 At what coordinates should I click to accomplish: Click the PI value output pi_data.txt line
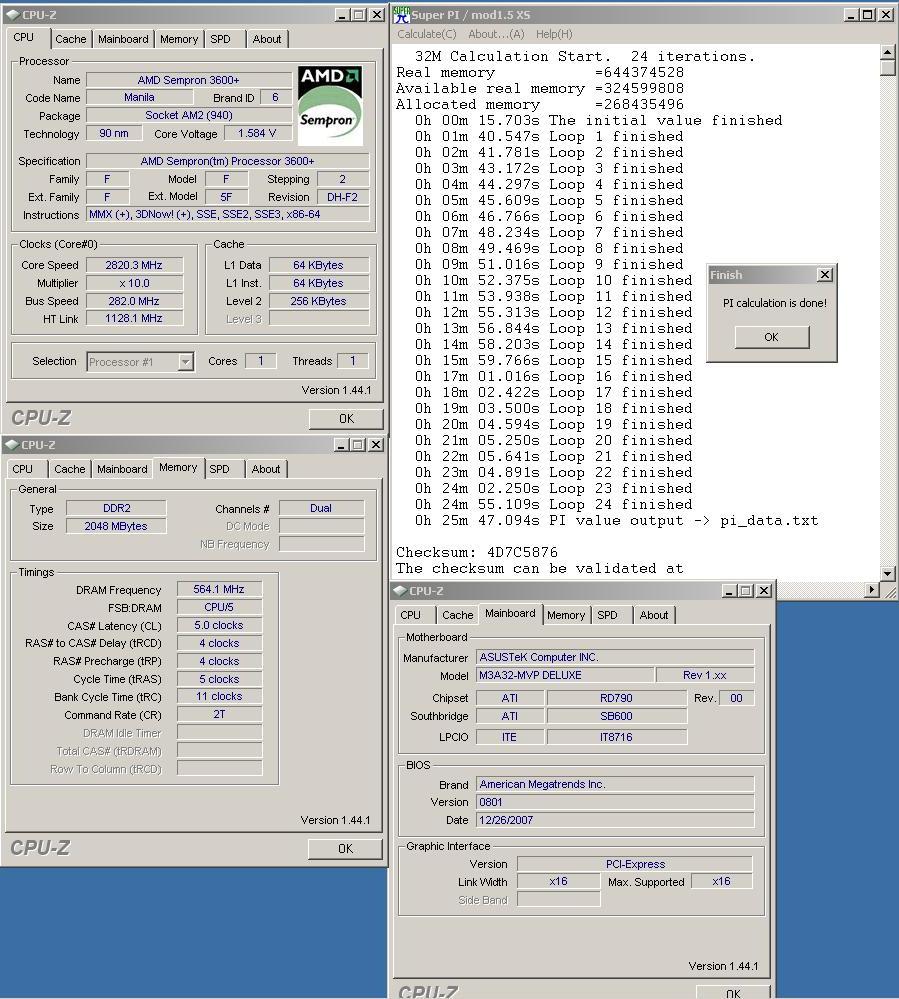tap(616, 521)
